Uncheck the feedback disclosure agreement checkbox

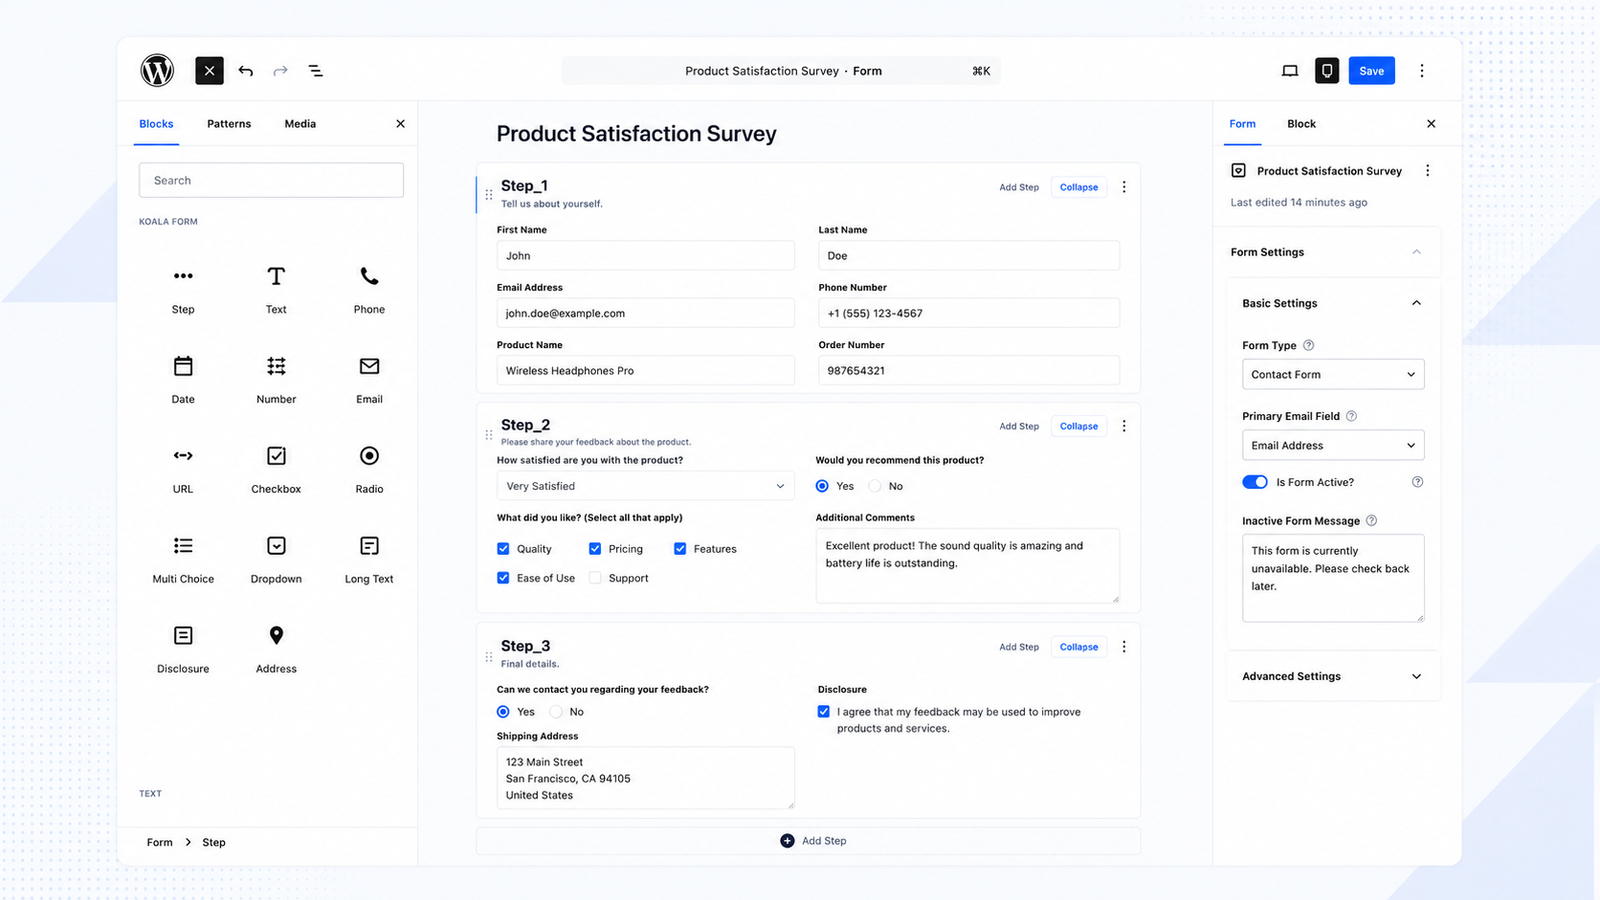pos(823,712)
